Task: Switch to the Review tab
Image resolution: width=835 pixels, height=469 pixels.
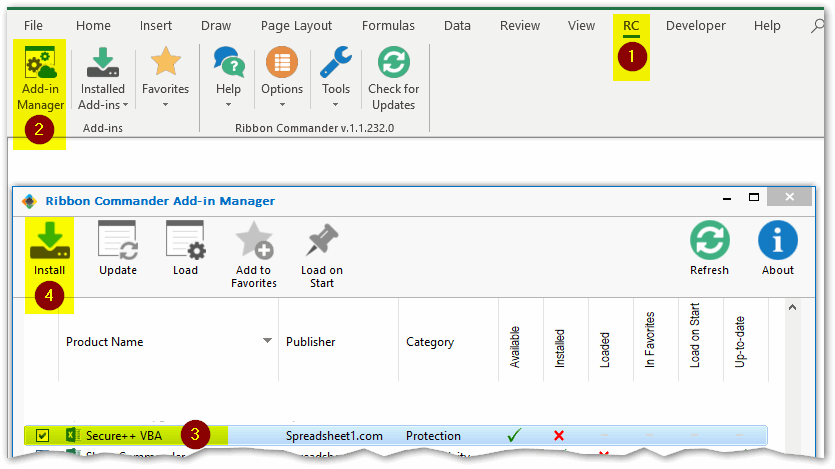Action: click(520, 26)
